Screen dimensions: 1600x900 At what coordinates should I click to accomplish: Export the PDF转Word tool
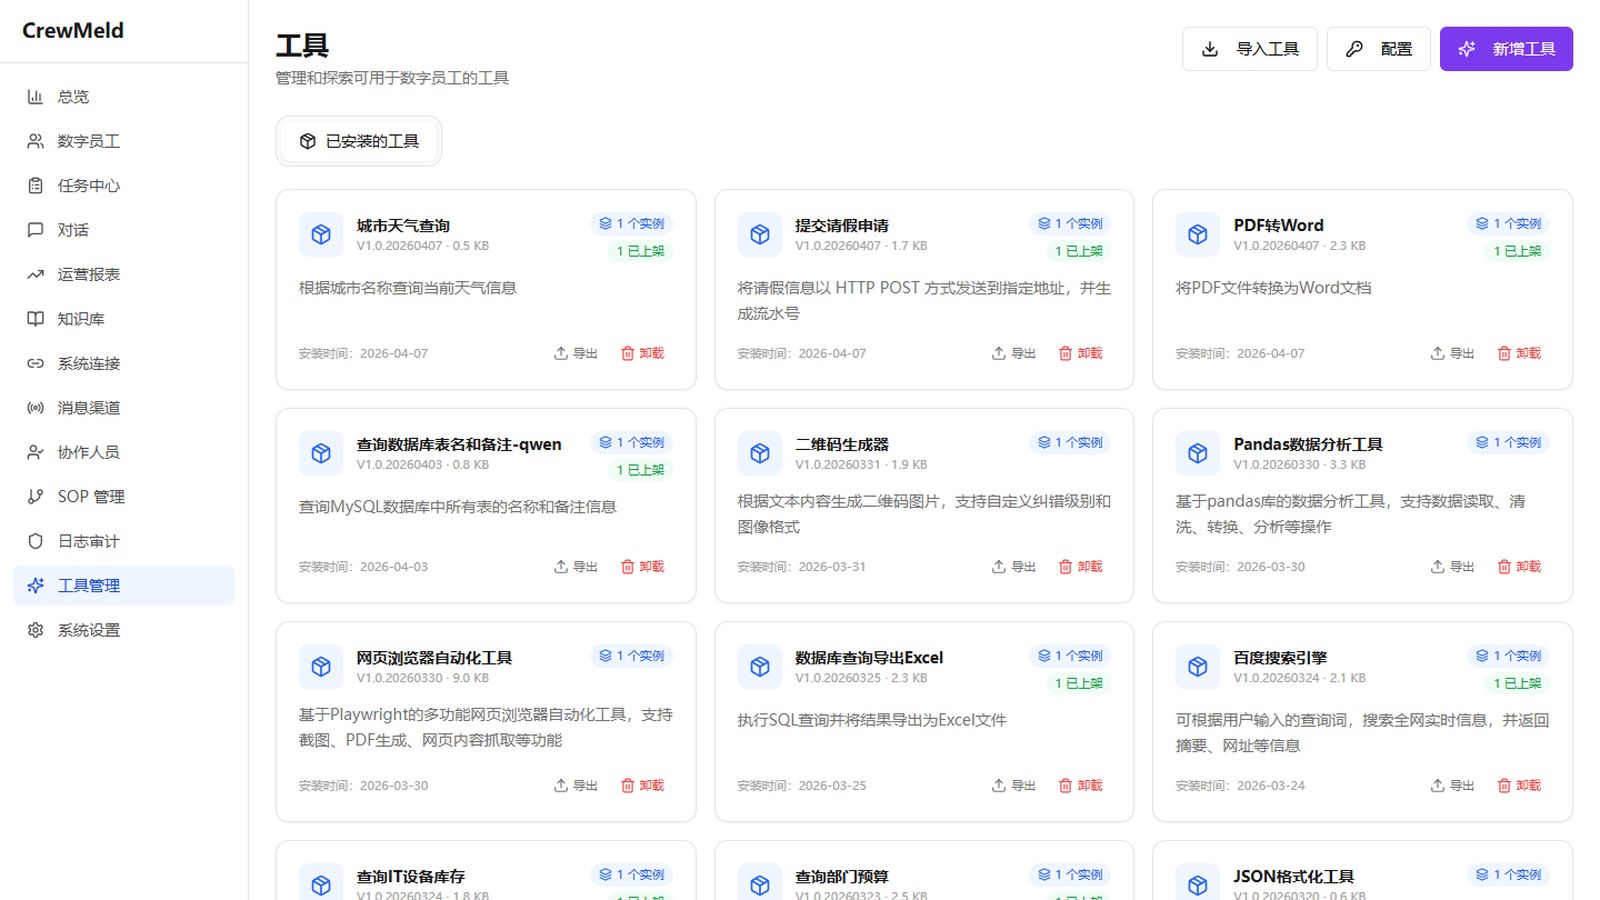coord(1453,353)
